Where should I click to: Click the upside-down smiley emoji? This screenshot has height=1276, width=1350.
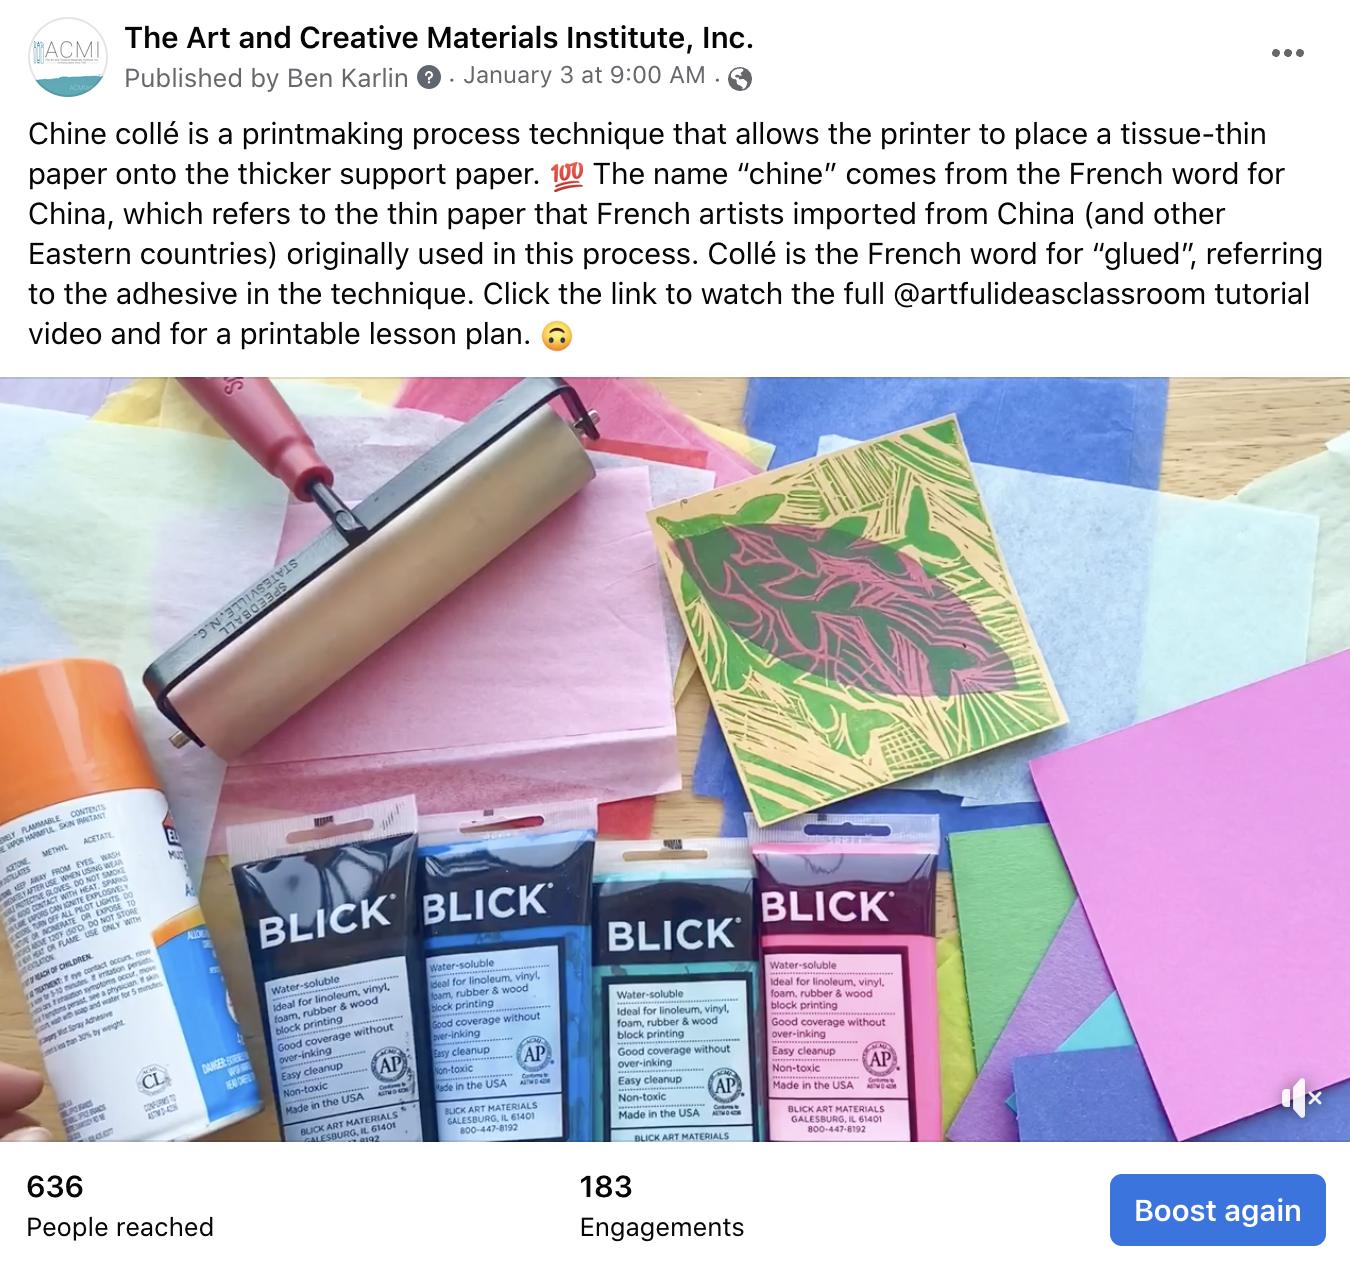(556, 336)
